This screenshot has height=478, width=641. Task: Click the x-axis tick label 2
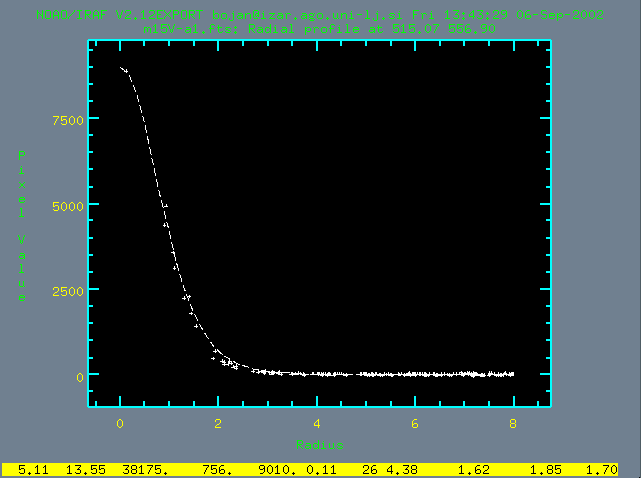click(218, 424)
